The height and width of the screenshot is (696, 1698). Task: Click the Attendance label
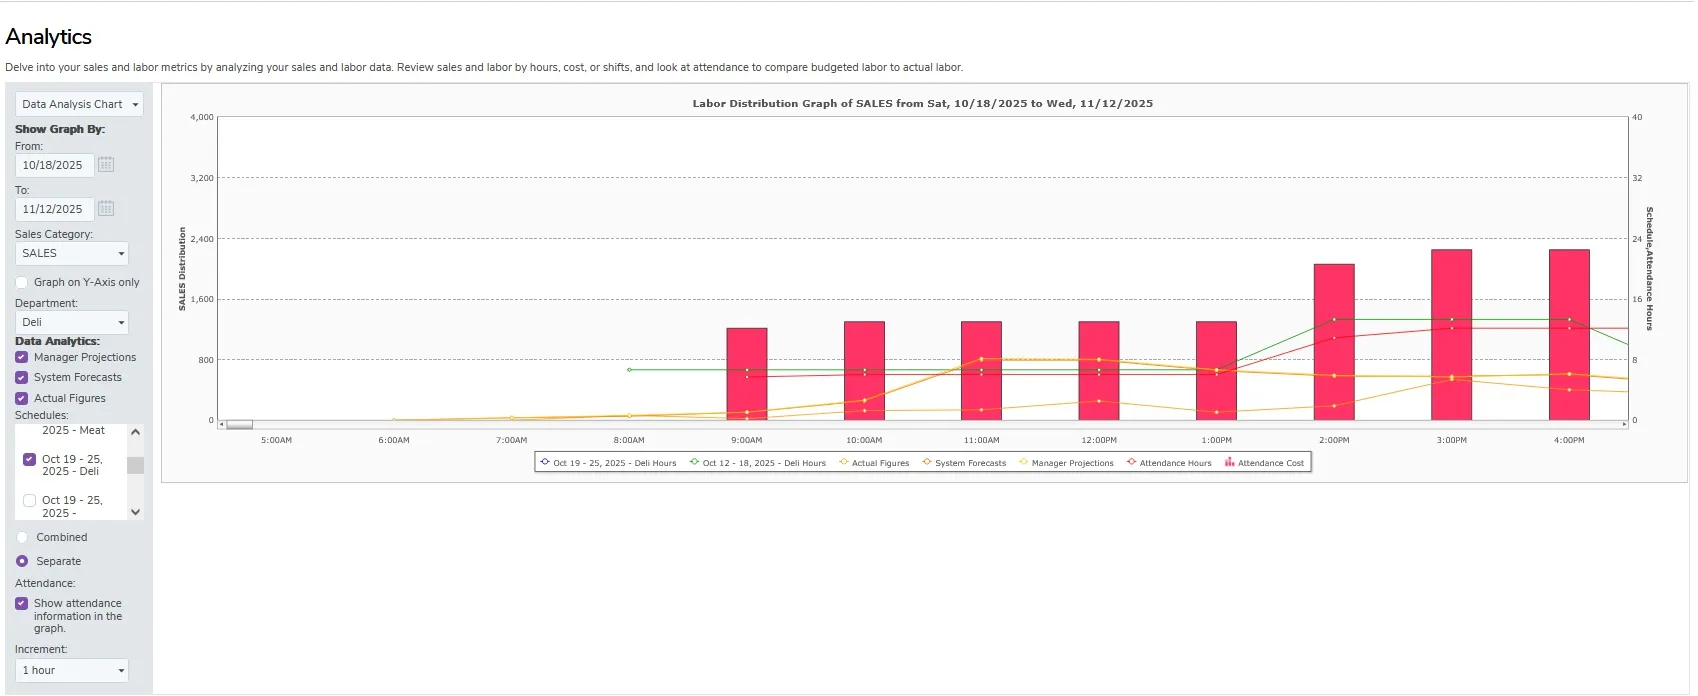45,583
